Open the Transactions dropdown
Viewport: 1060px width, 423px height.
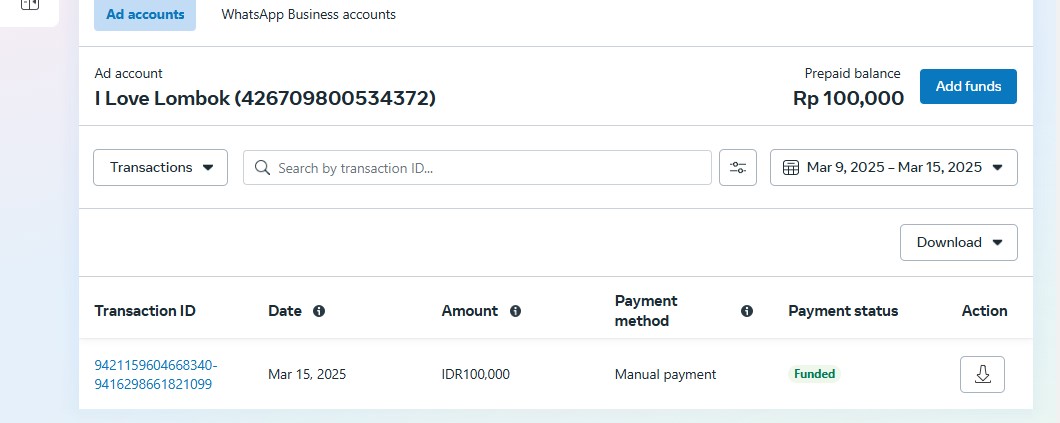160,168
